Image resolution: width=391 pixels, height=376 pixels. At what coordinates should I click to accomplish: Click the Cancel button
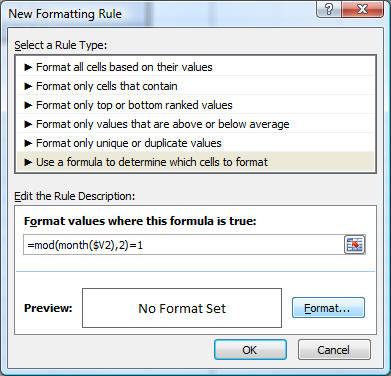click(x=334, y=350)
